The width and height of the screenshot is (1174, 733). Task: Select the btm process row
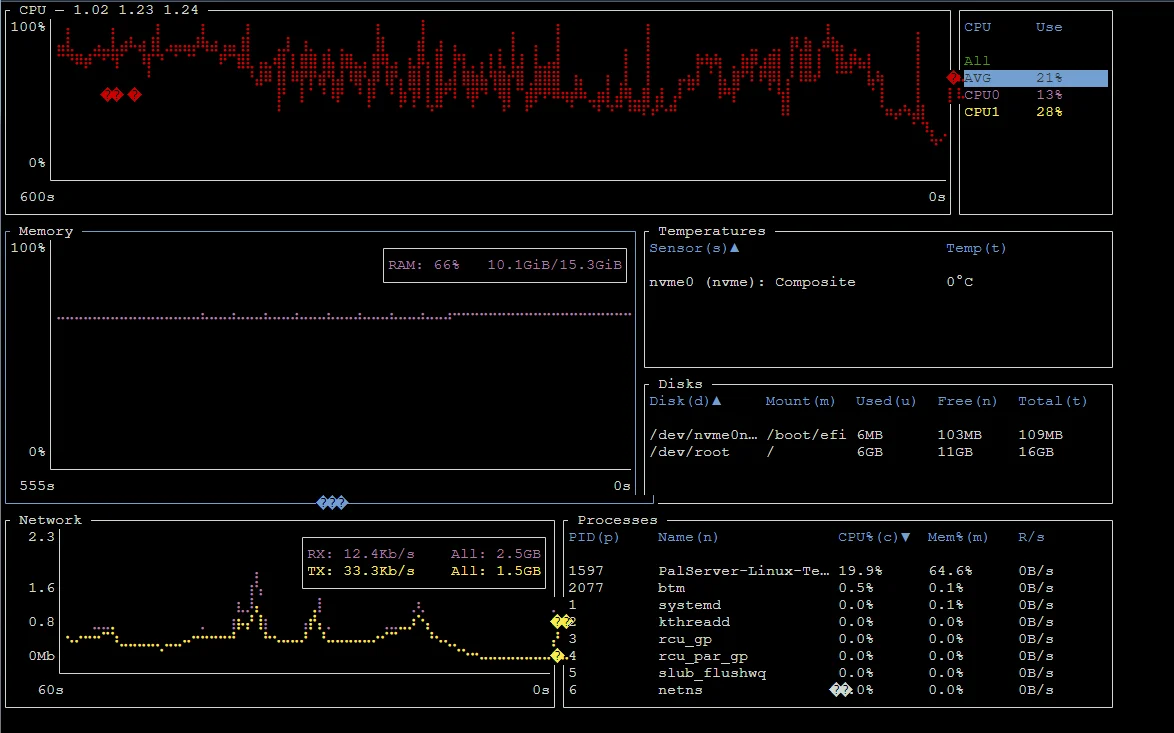(x=671, y=588)
